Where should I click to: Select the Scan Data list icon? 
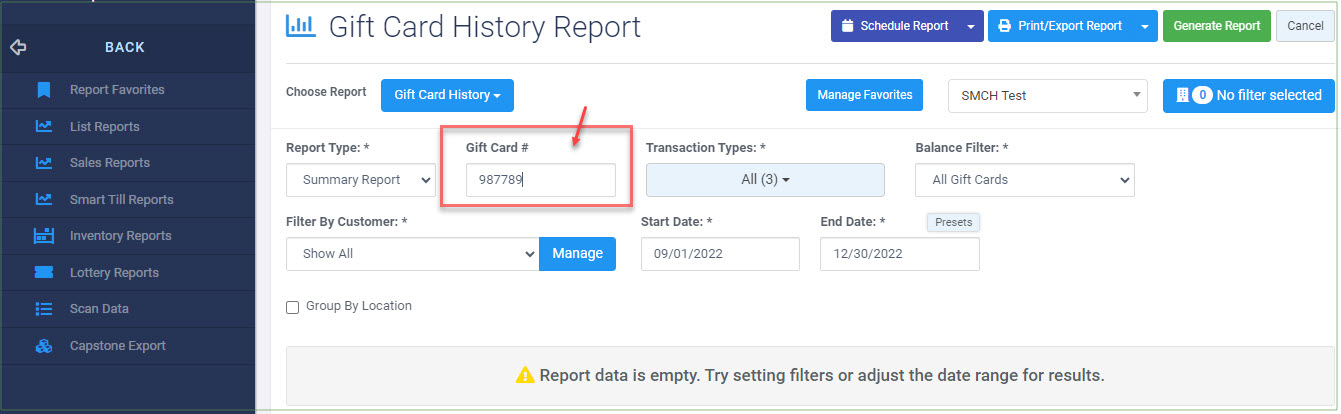click(43, 309)
